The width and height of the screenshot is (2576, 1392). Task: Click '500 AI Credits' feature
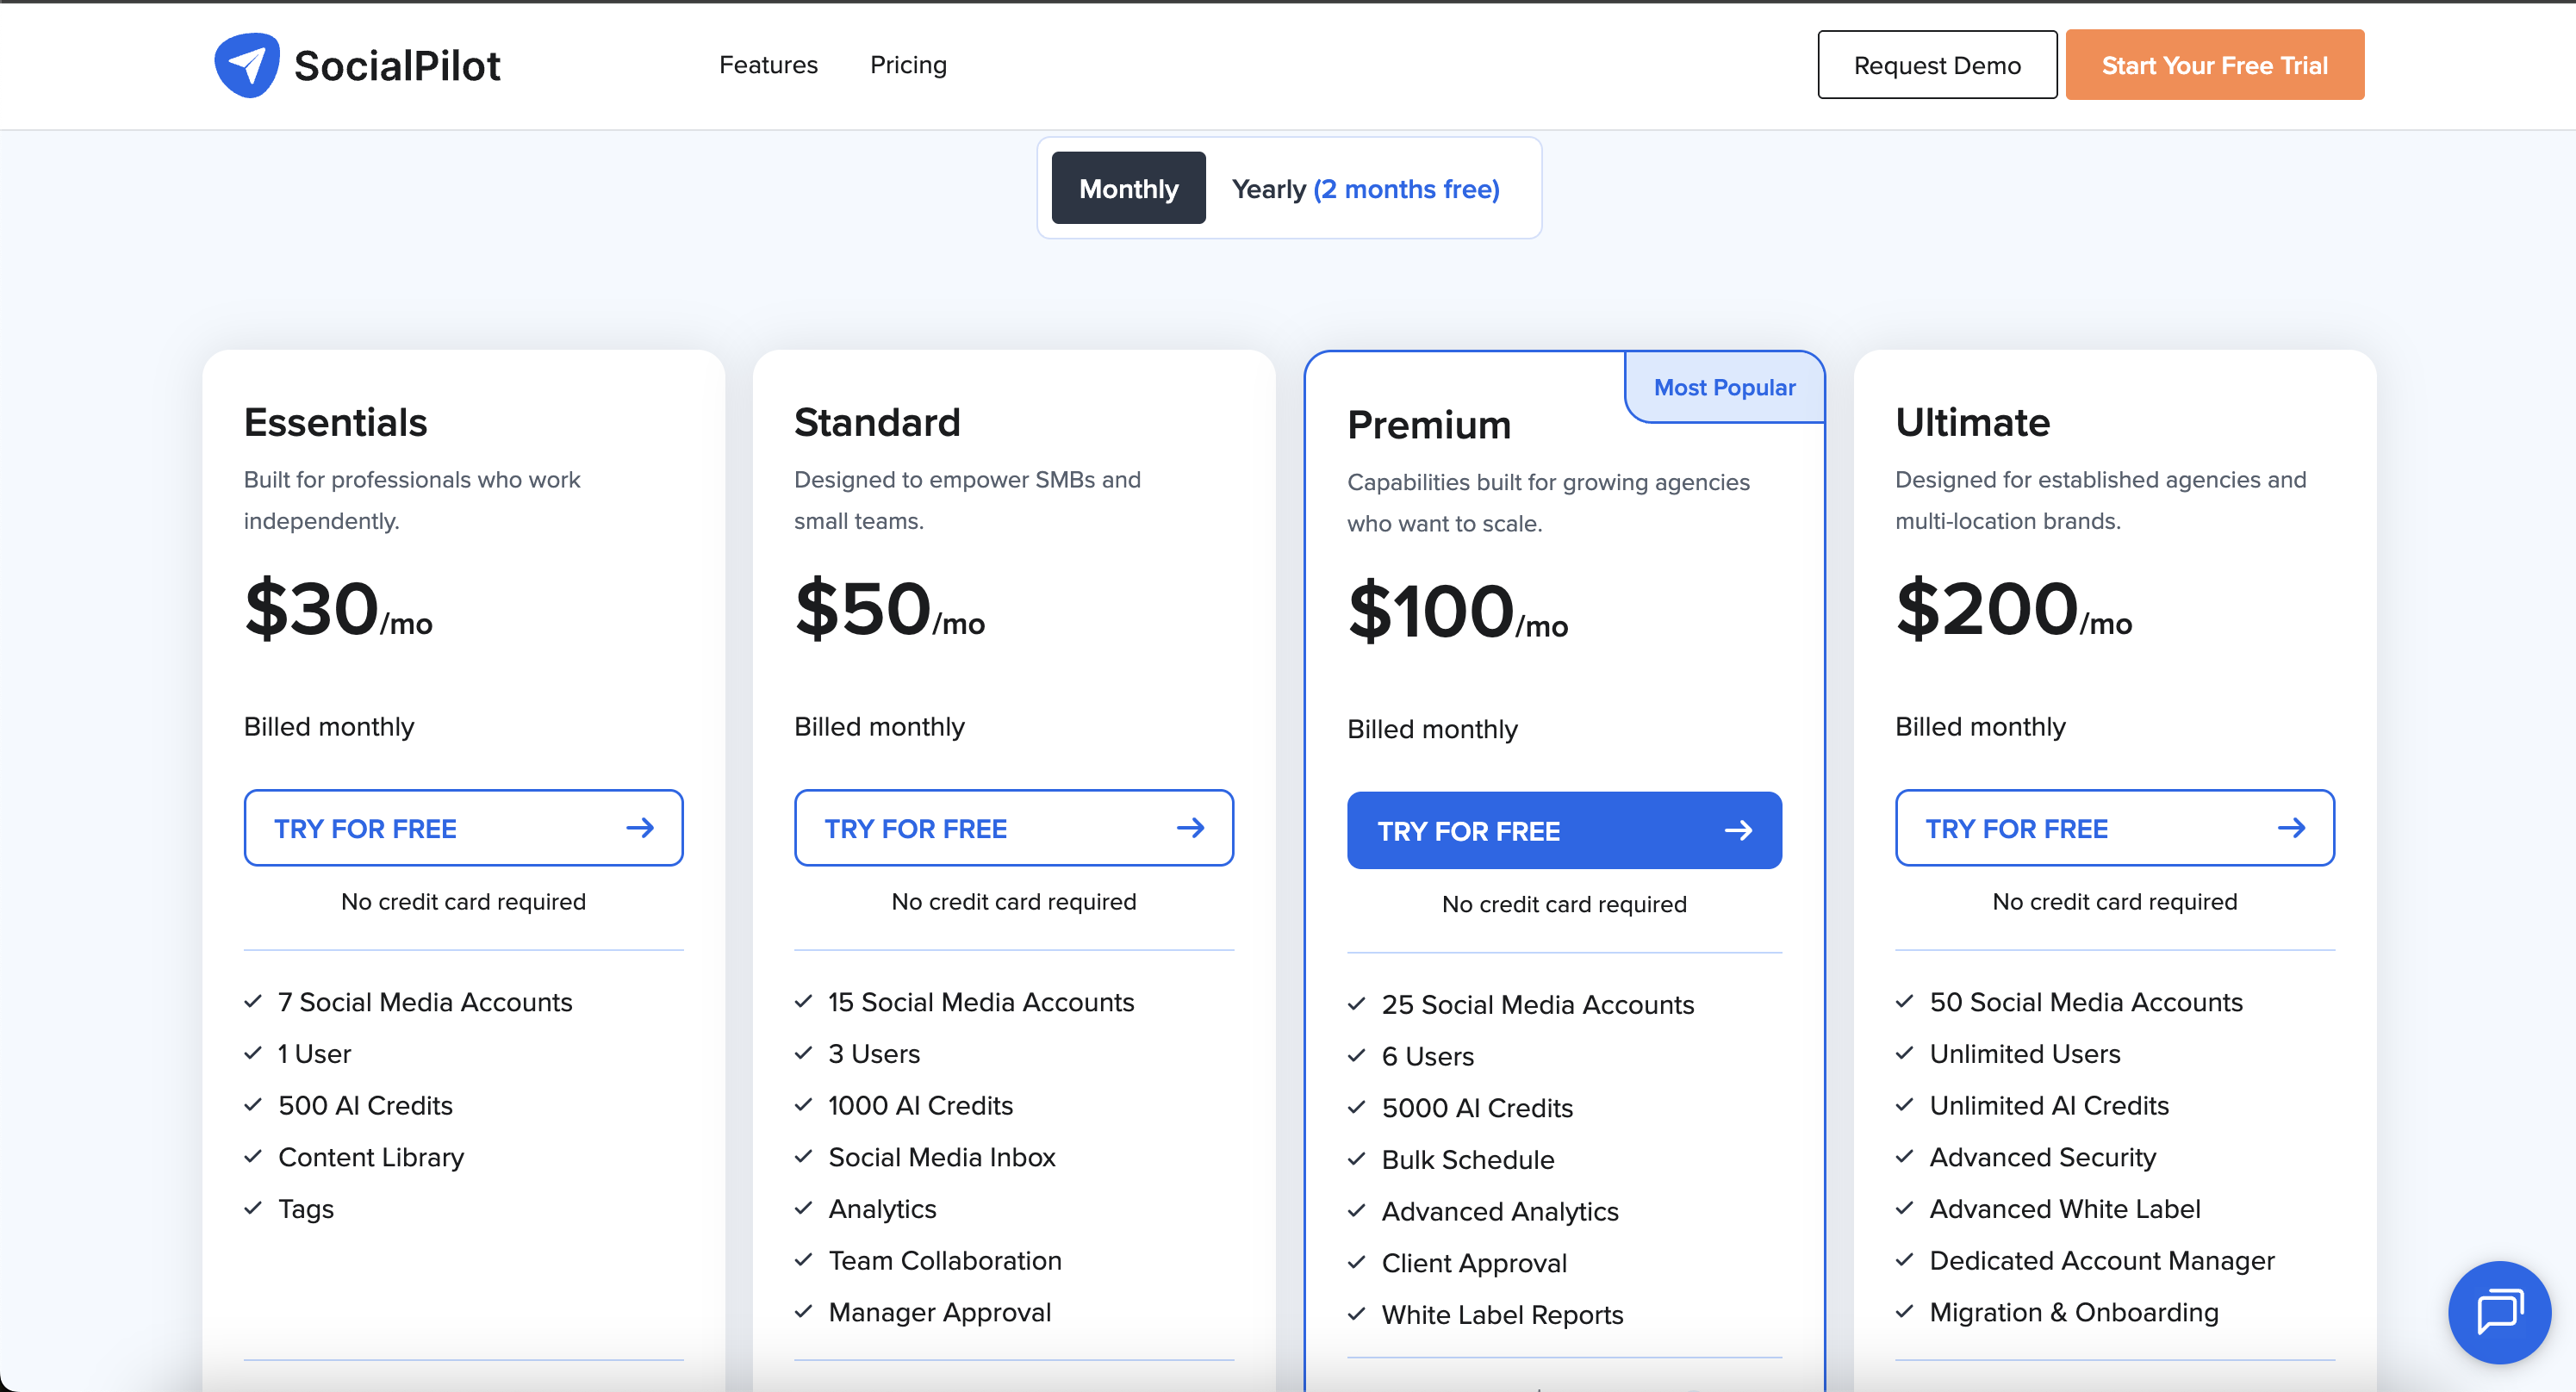(x=365, y=1105)
